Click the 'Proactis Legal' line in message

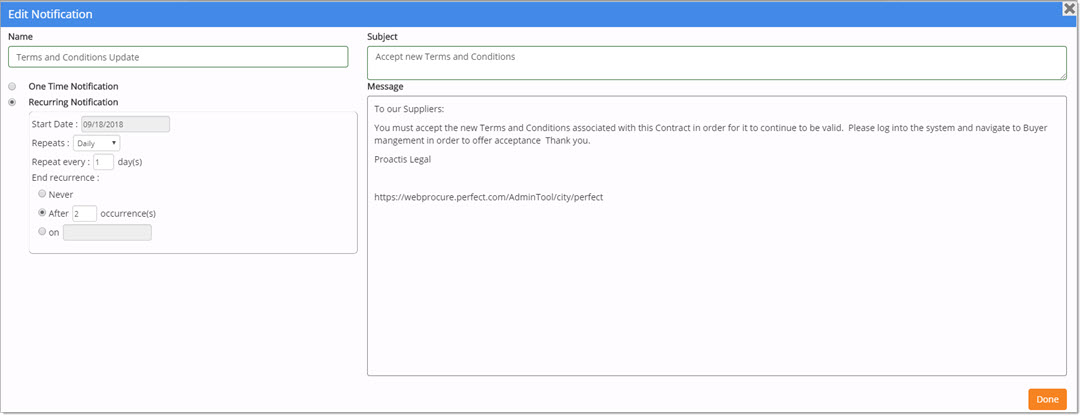402,160
